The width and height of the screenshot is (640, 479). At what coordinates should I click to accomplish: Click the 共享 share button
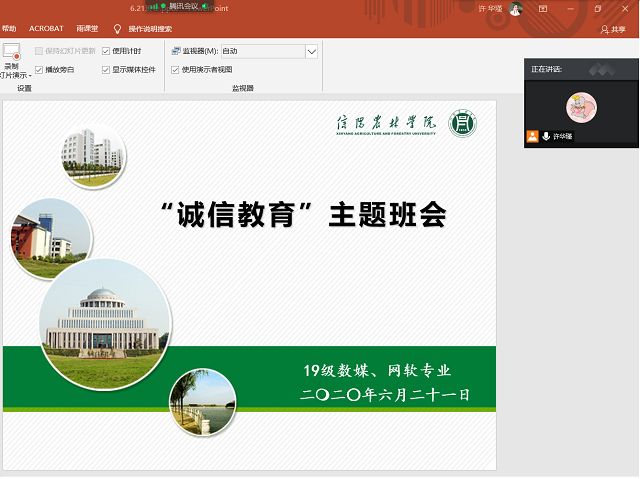[613, 30]
